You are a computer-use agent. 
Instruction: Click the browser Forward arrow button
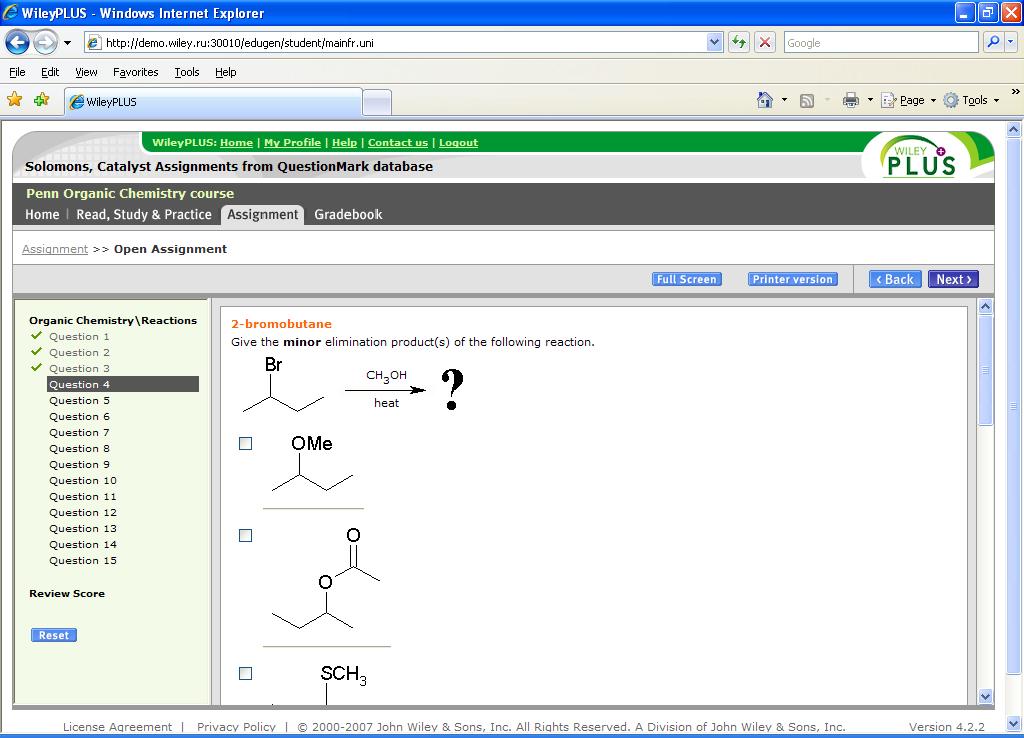45,43
